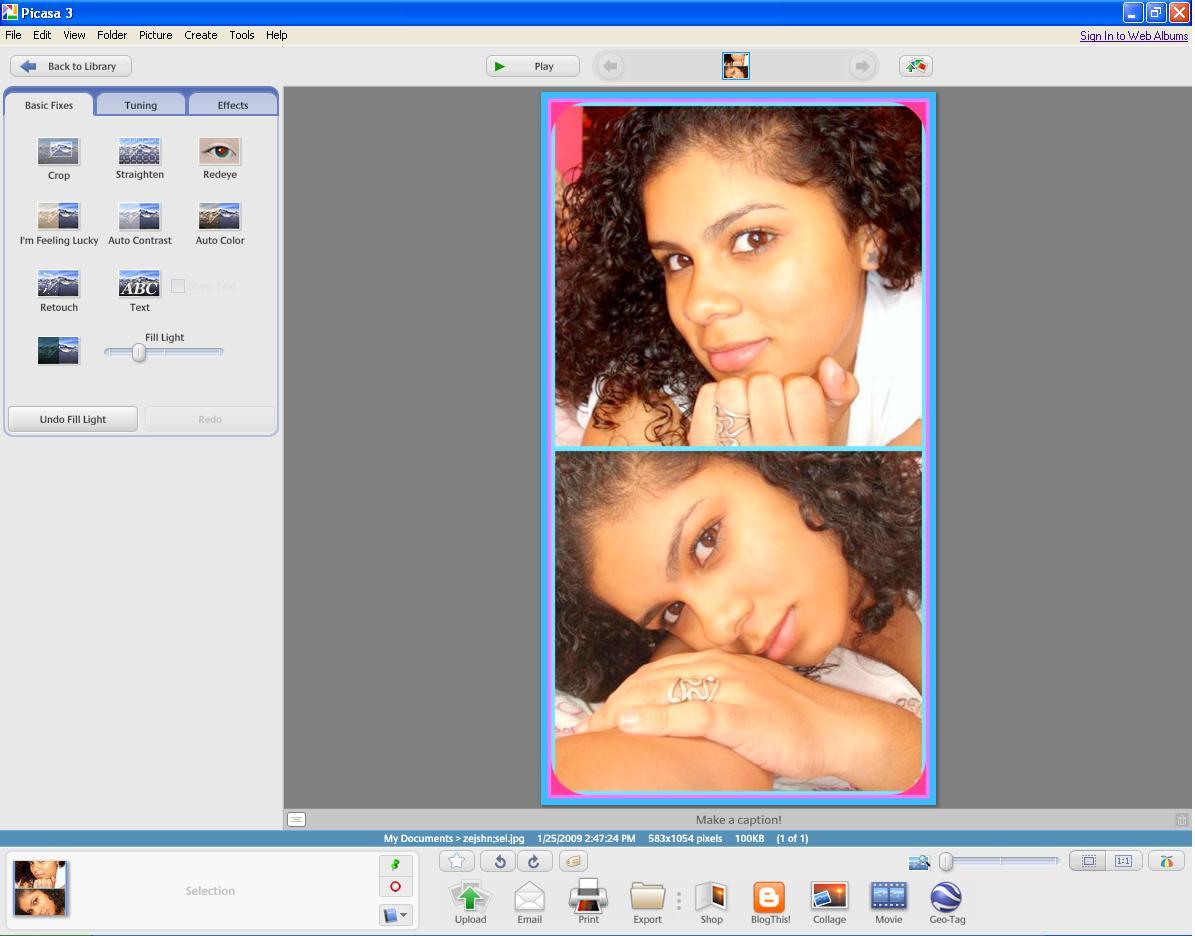Click the file path My Documents > zejshn;sel.jpg

pyautogui.click(x=453, y=838)
